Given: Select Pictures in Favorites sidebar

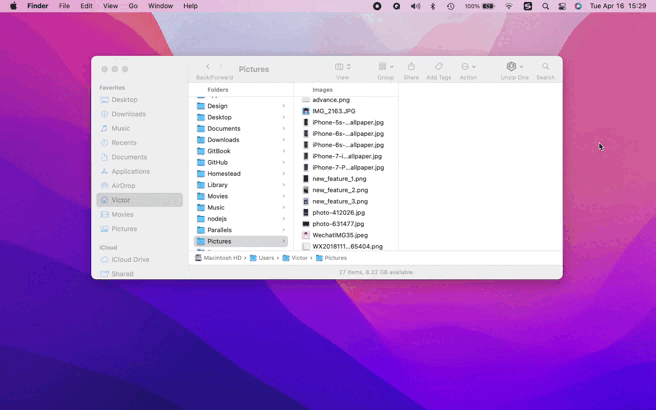Looking at the screenshot, I should coord(139,229).
